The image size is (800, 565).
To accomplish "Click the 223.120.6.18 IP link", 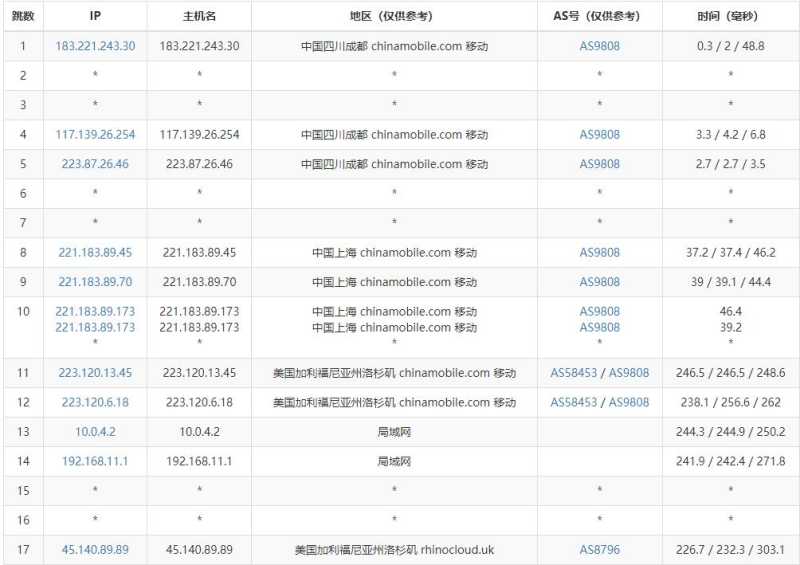I will click(x=95, y=402).
